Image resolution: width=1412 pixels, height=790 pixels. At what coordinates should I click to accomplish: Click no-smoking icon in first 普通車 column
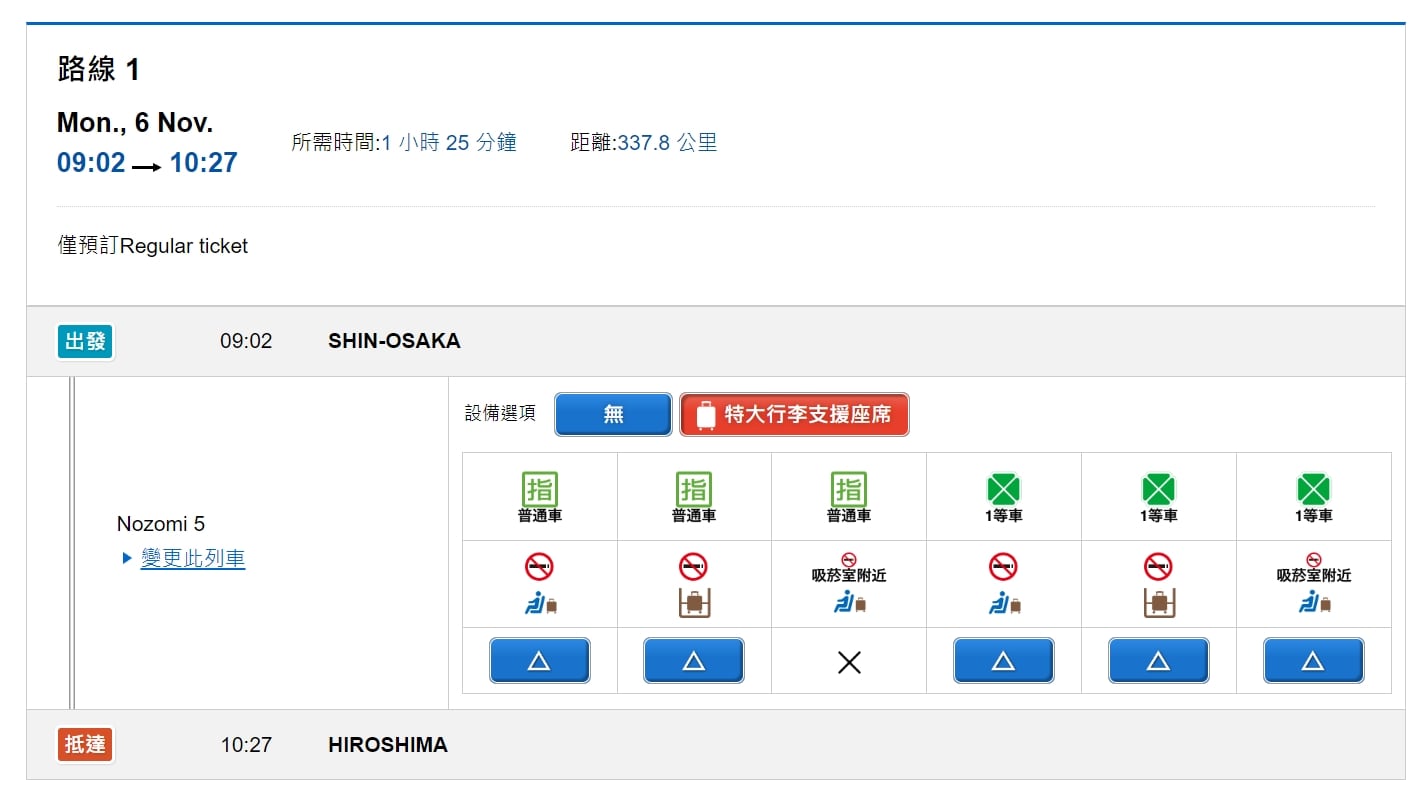539,567
